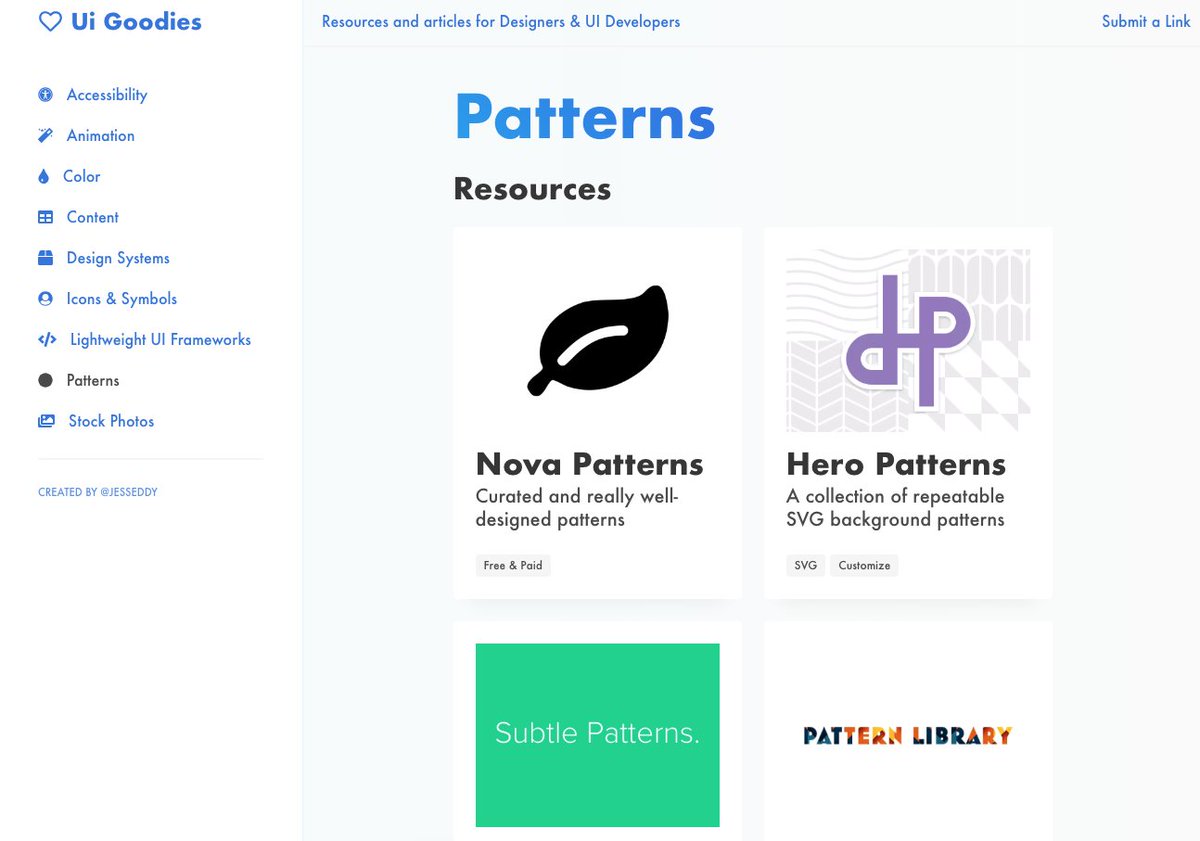This screenshot has height=841, width=1200.
Task: Open the Hero Patterns logo thumbnail
Action: click(908, 341)
